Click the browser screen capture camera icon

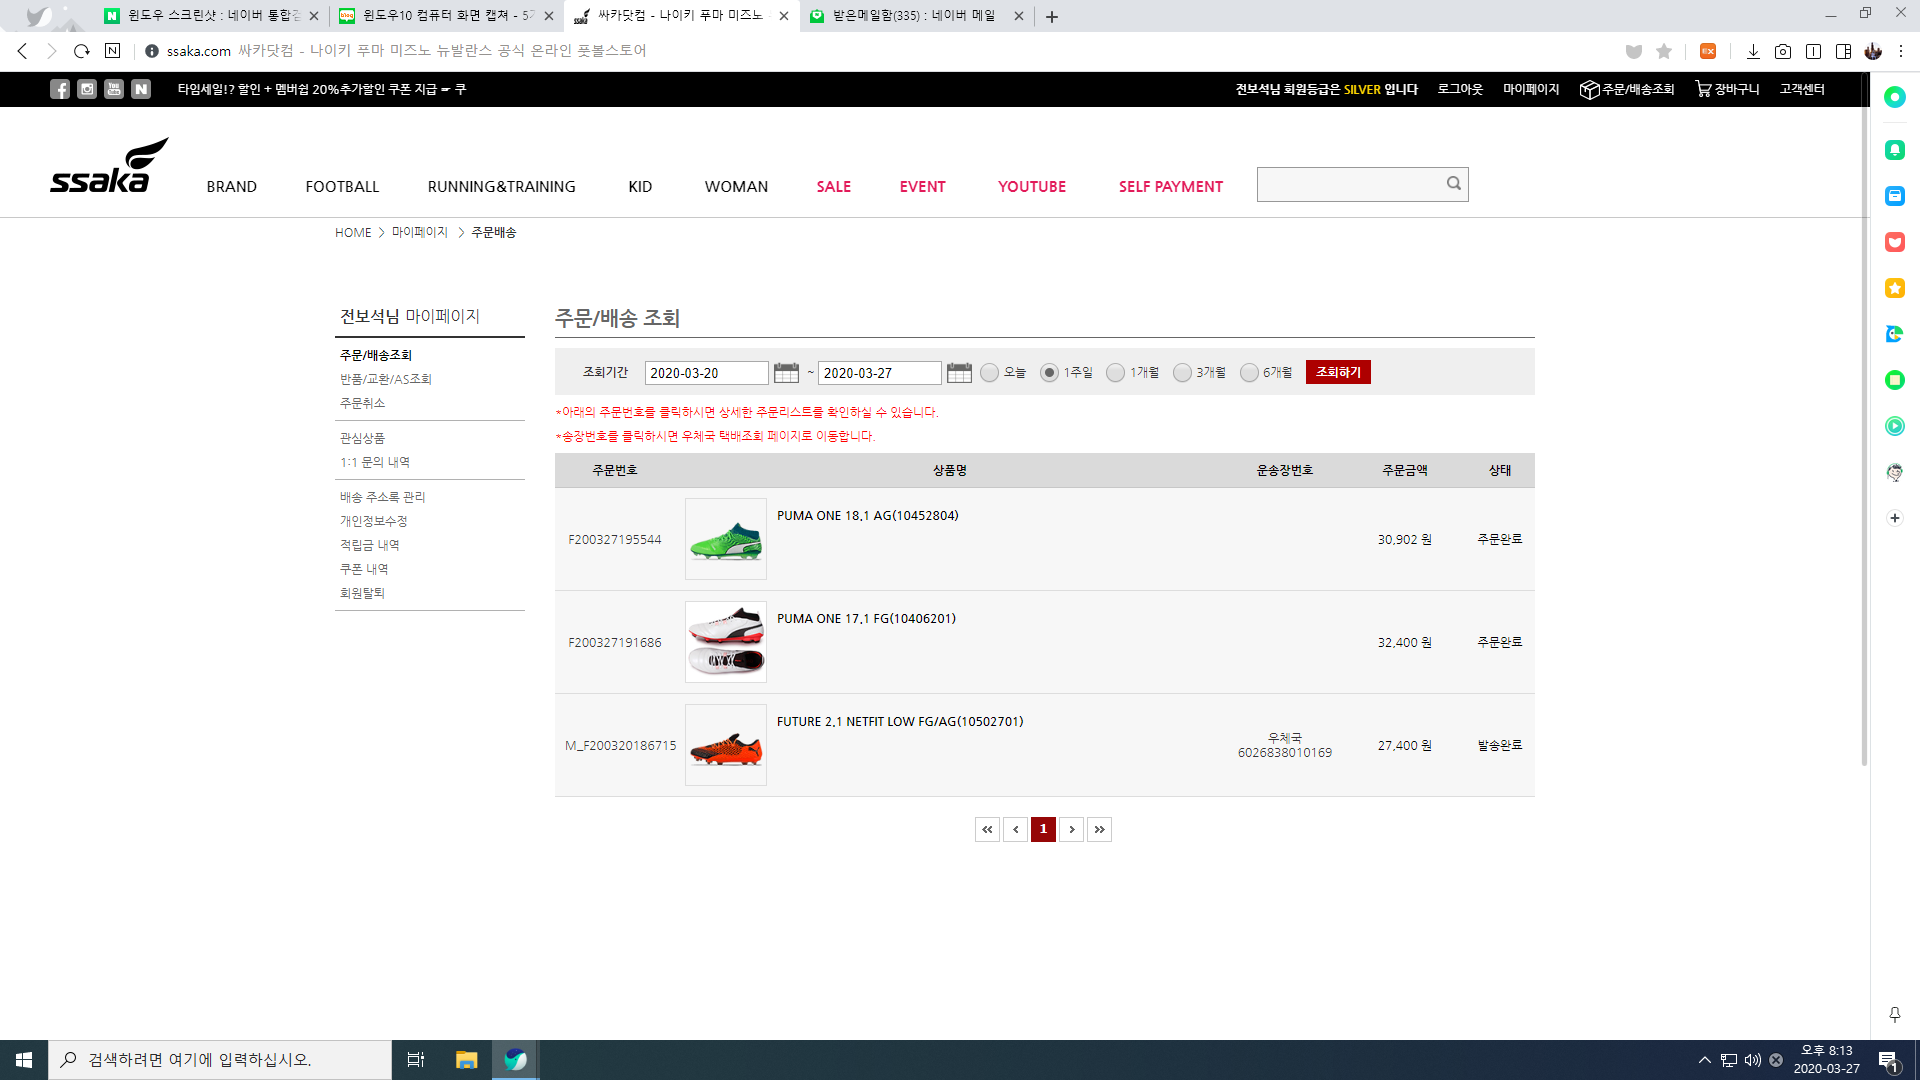pyautogui.click(x=1783, y=51)
